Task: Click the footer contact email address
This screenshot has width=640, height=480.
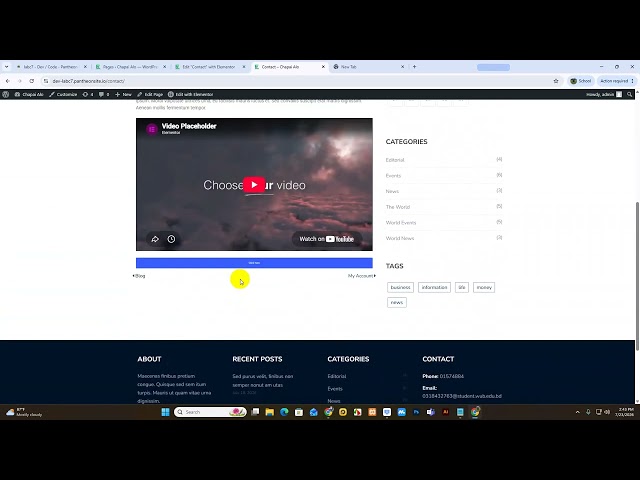Action: pyautogui.click(x=462, y=396)
